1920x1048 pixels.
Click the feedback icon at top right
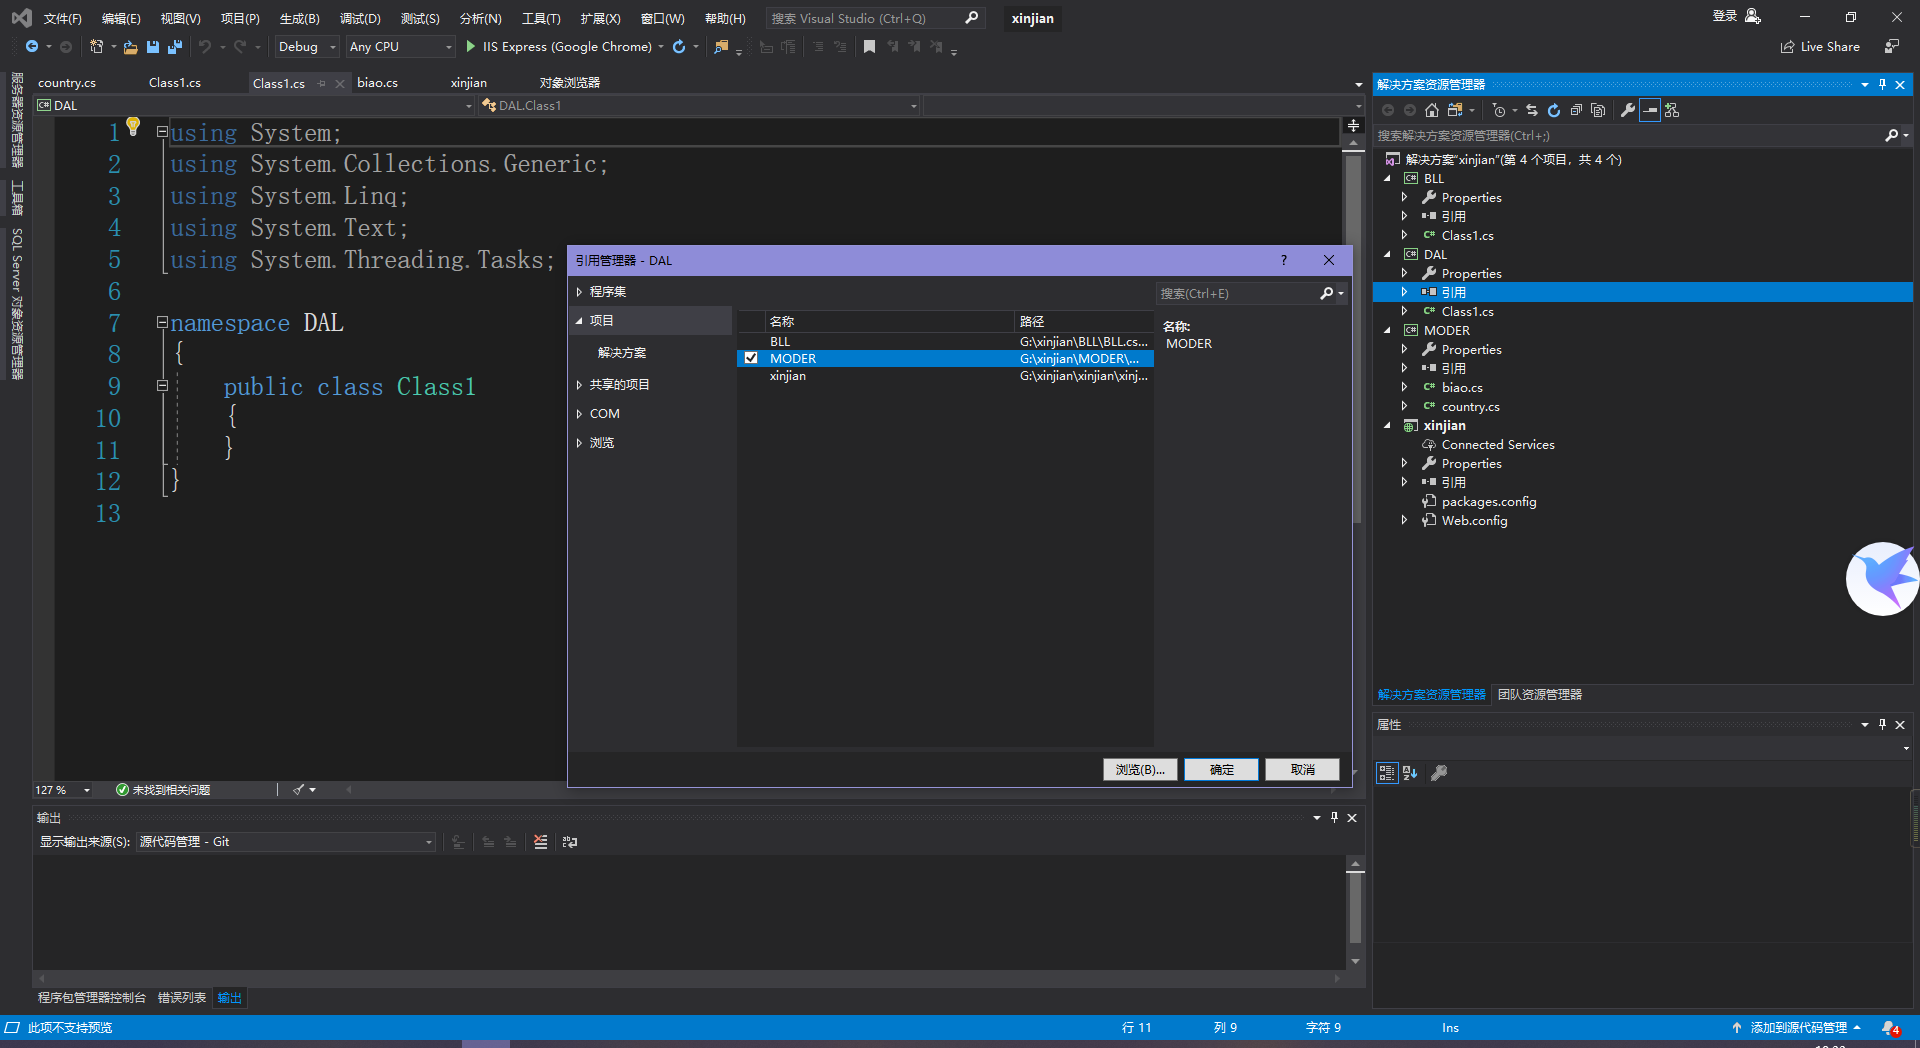click(1891, 47)
